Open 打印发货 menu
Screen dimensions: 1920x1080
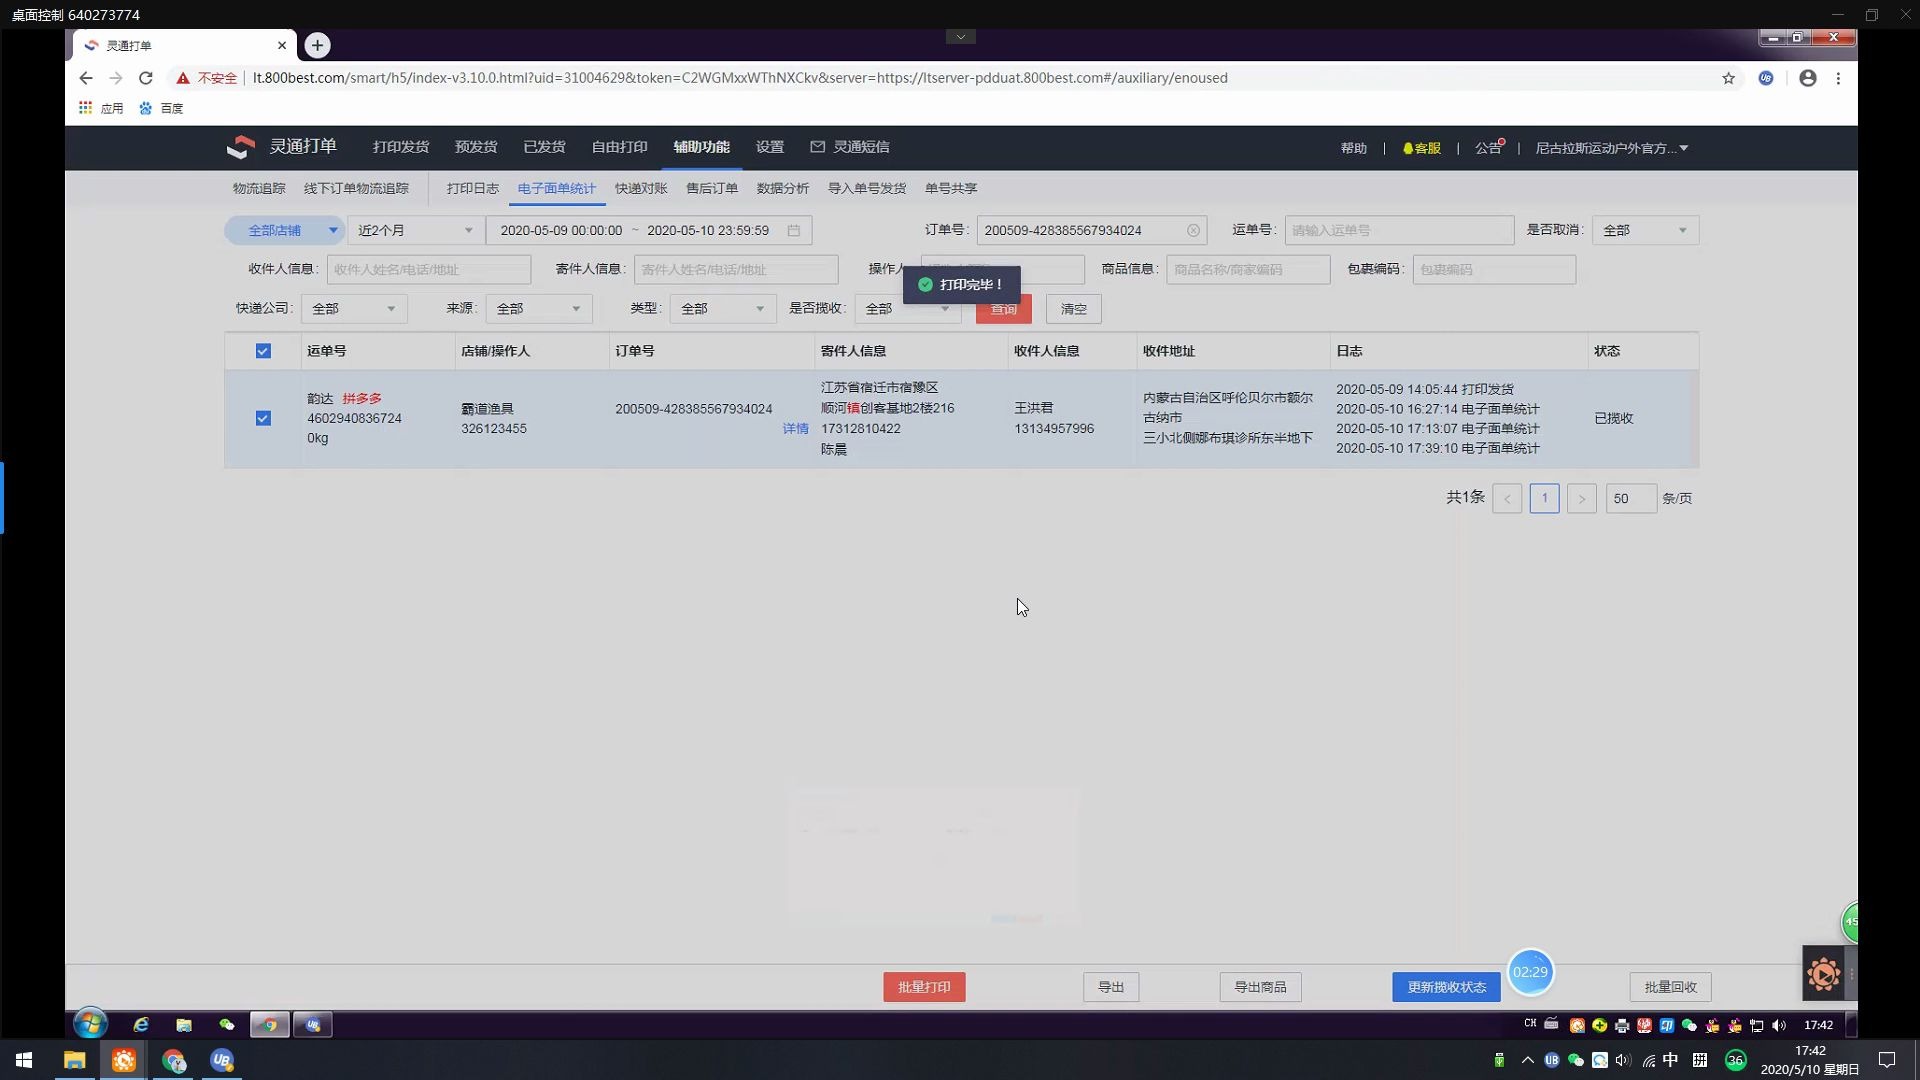tap(401, 147)
